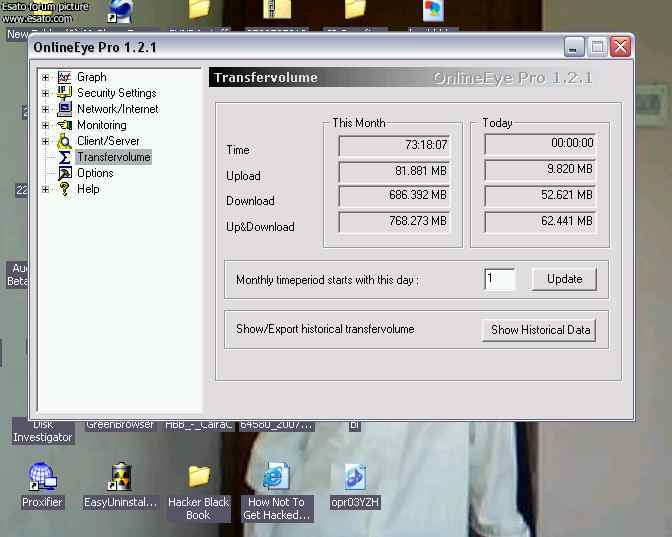Click This Month download value 686.392 MB
This screenshot has height=537, width=672.
tap(394, 196)
